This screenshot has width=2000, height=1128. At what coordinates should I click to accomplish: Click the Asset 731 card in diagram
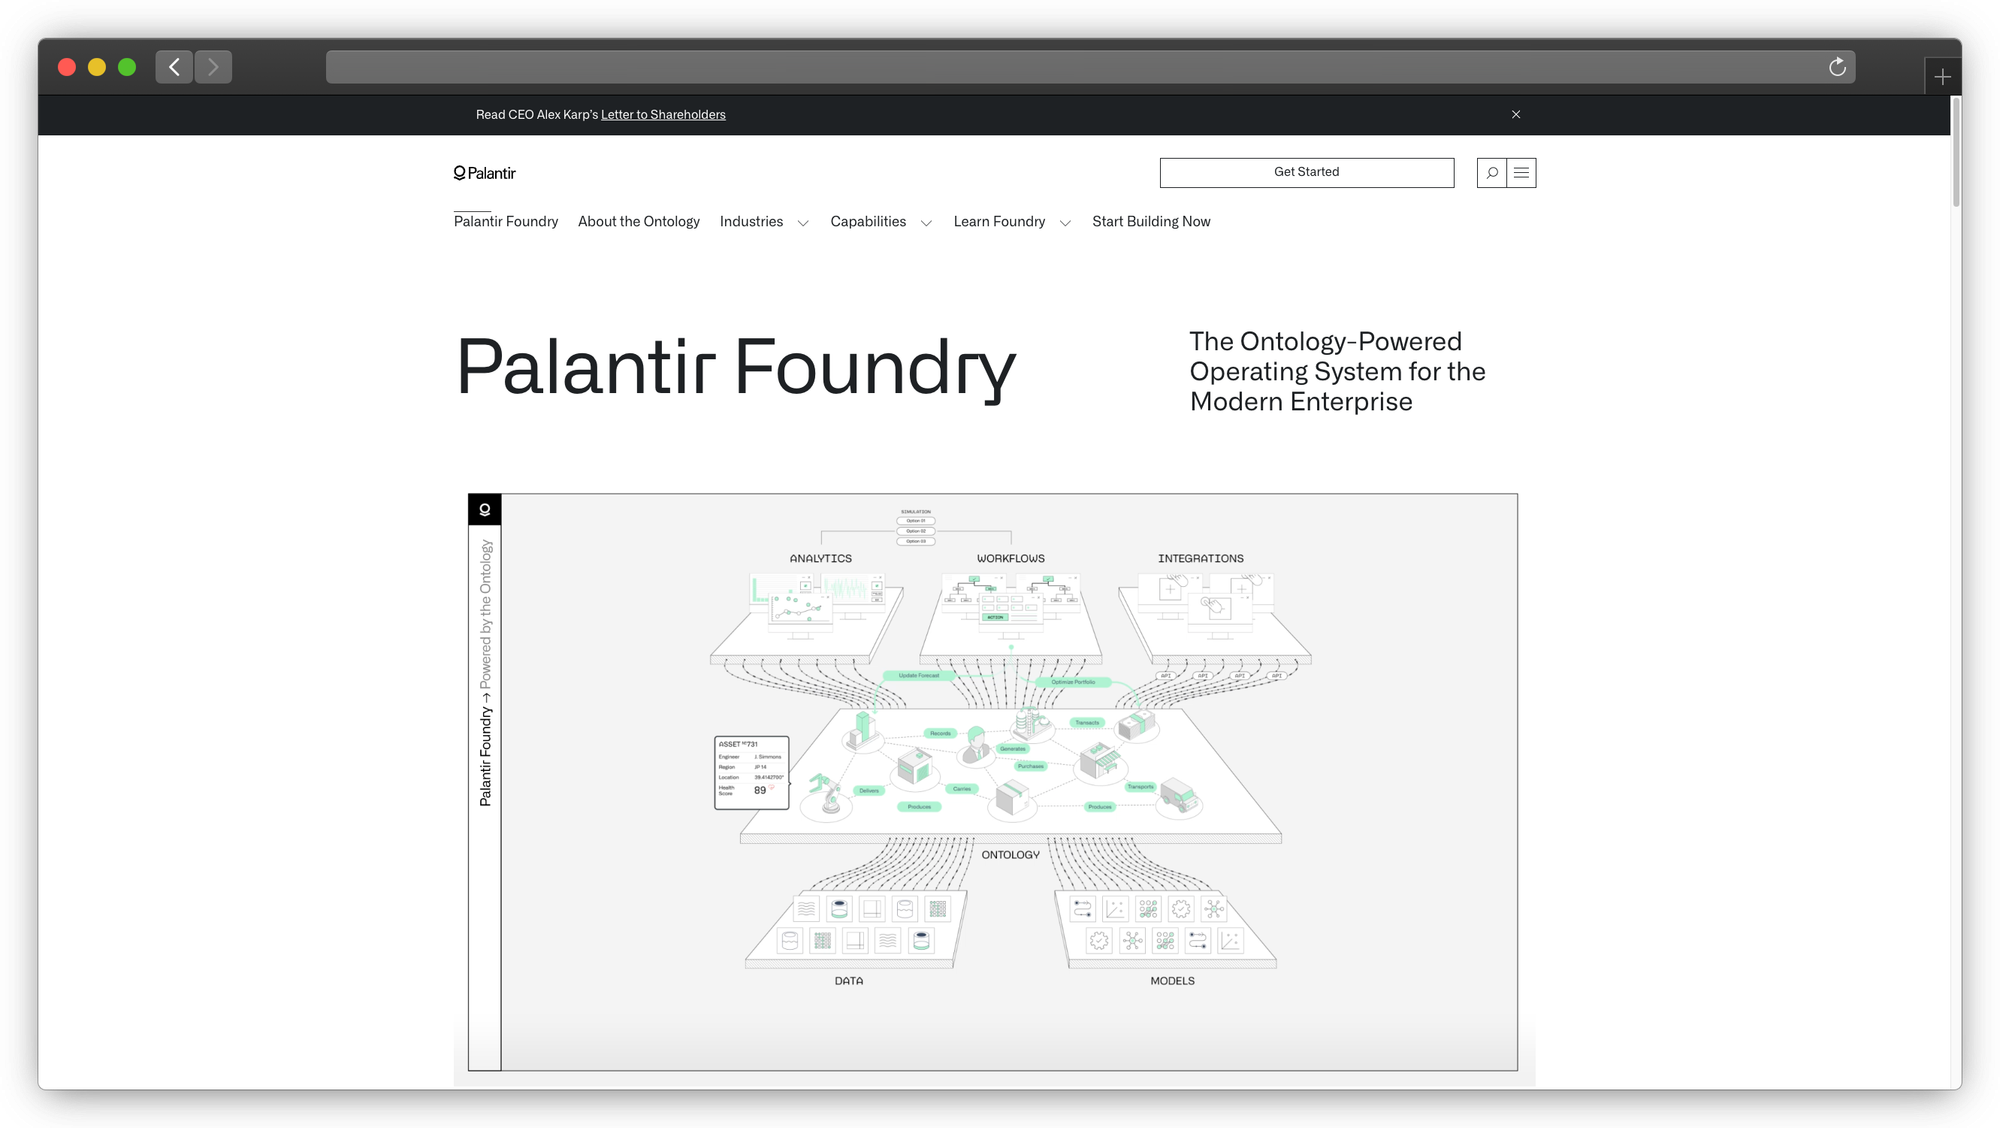tap(751, 772)
